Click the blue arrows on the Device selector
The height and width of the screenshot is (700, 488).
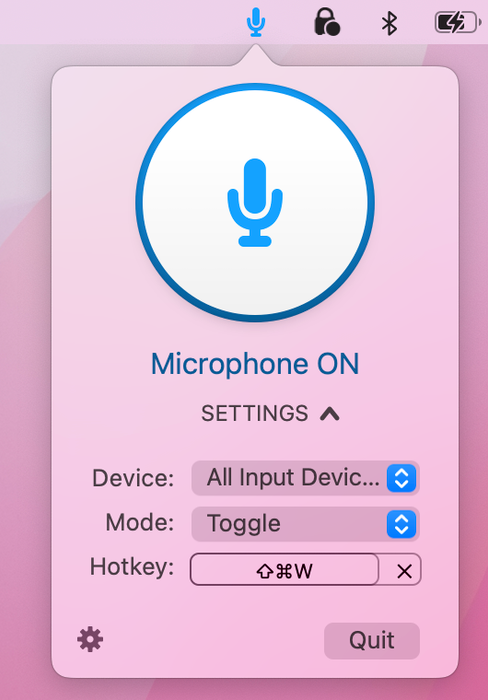(401, 478)
